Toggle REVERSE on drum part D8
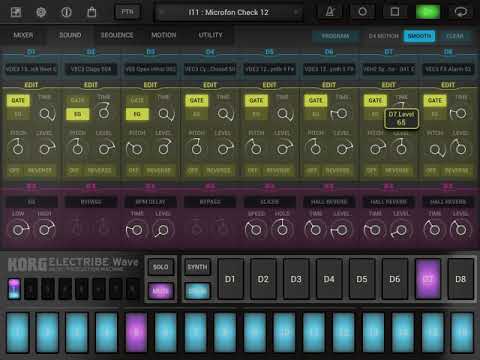This screenshot has width=480, height=360. (x=456, y=171)
